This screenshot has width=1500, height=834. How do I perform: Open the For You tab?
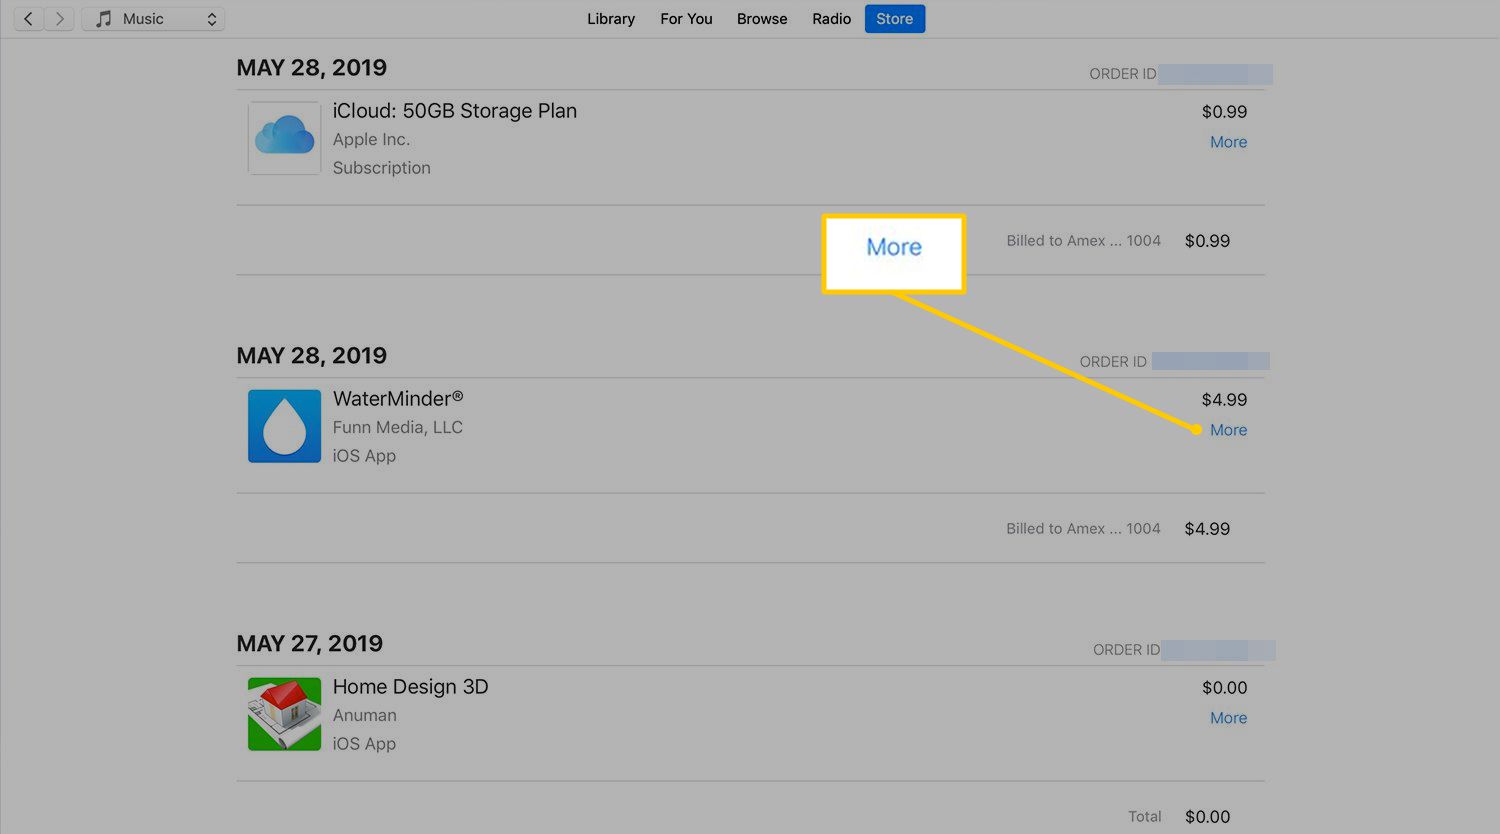click(686, 18)
